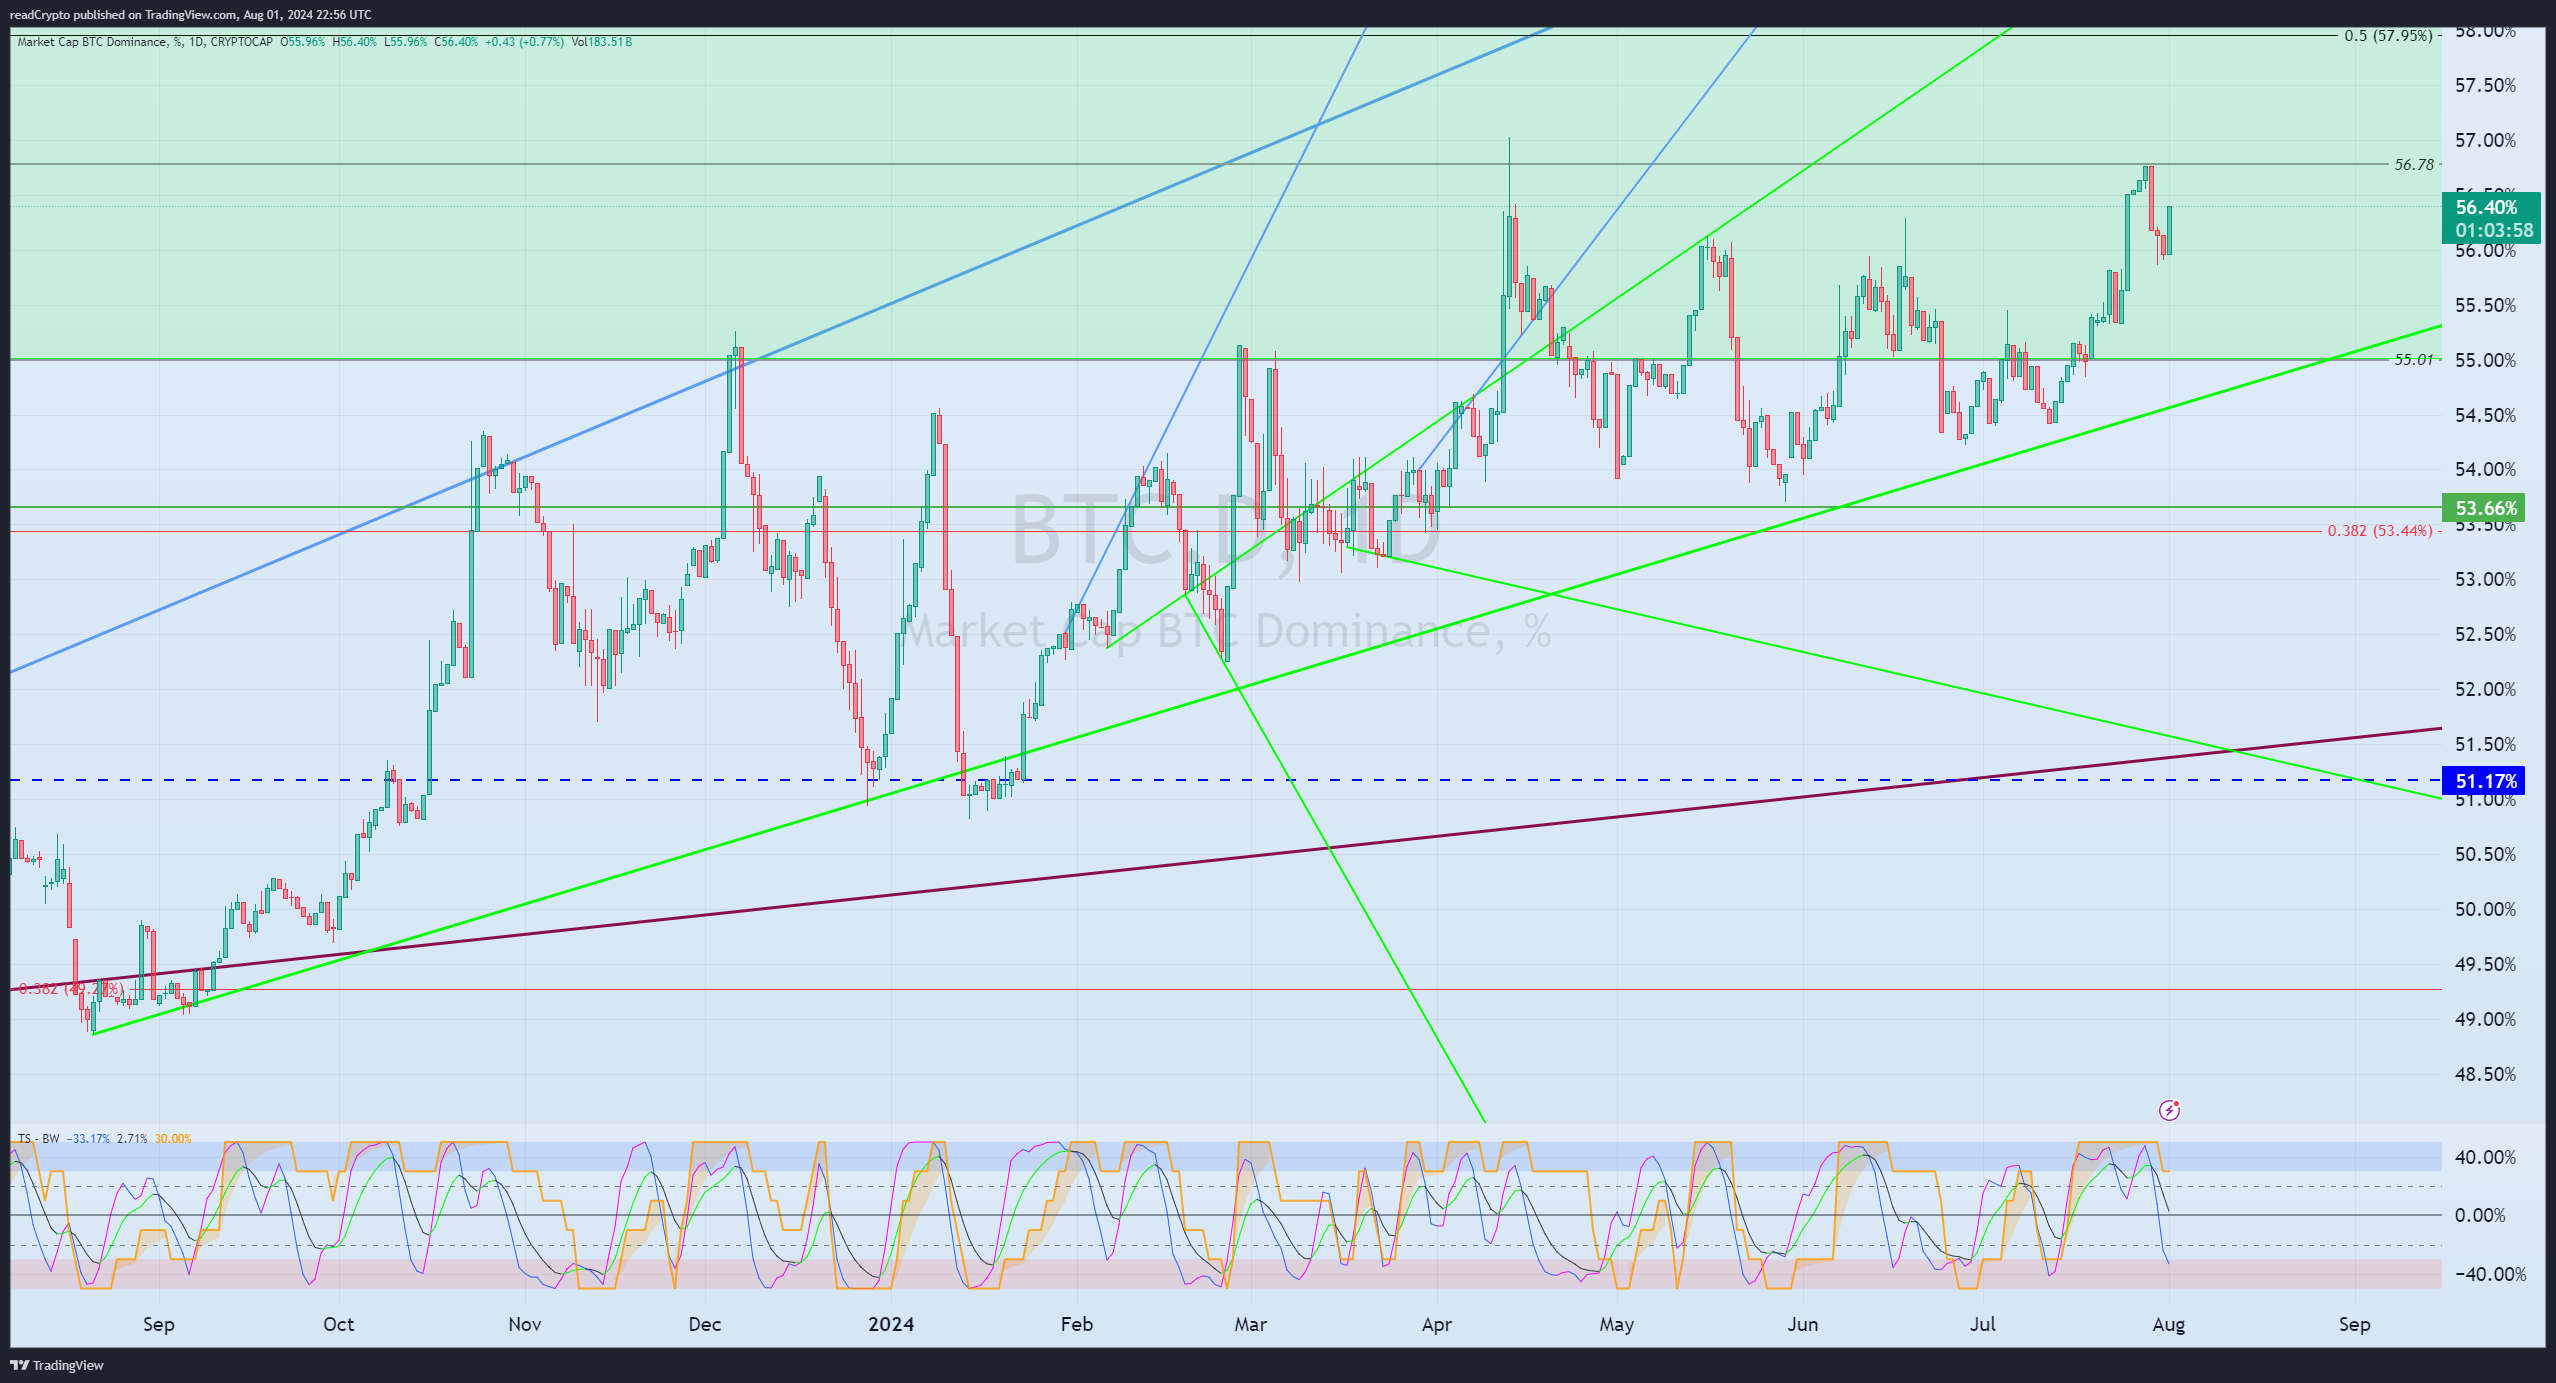Click the '57.00%' price axis label

pos(2485,140)
